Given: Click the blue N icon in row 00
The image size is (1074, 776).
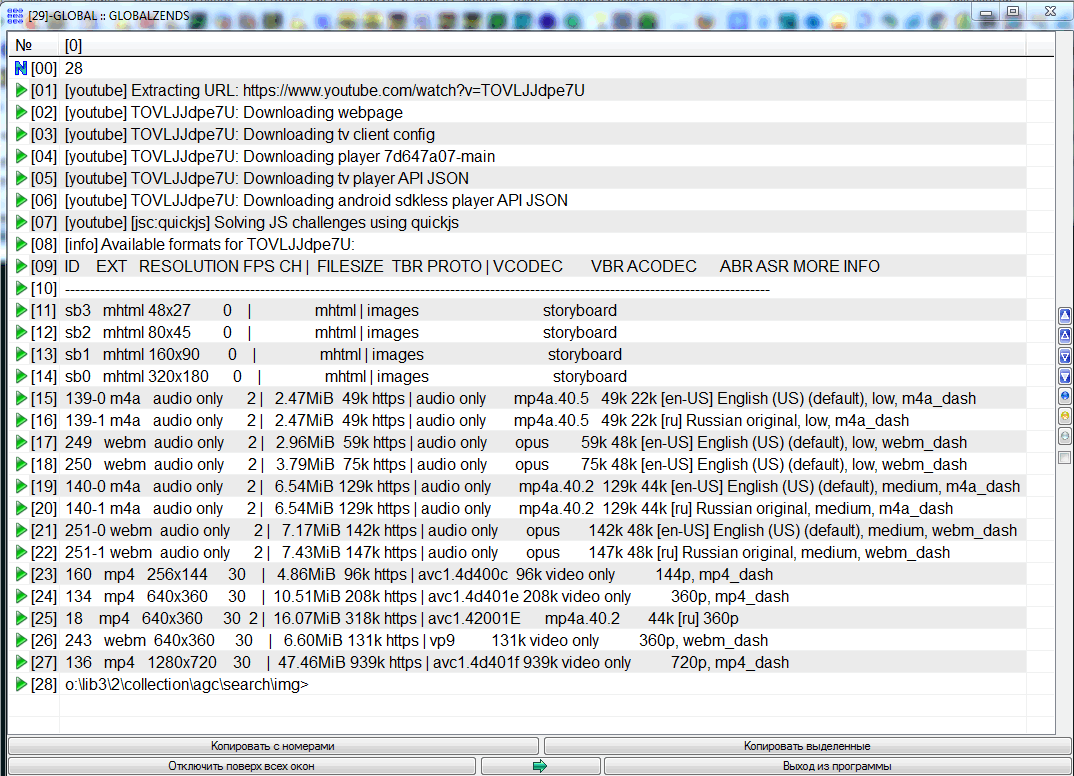Looking at the screenshot, I should tap(22, 68).
